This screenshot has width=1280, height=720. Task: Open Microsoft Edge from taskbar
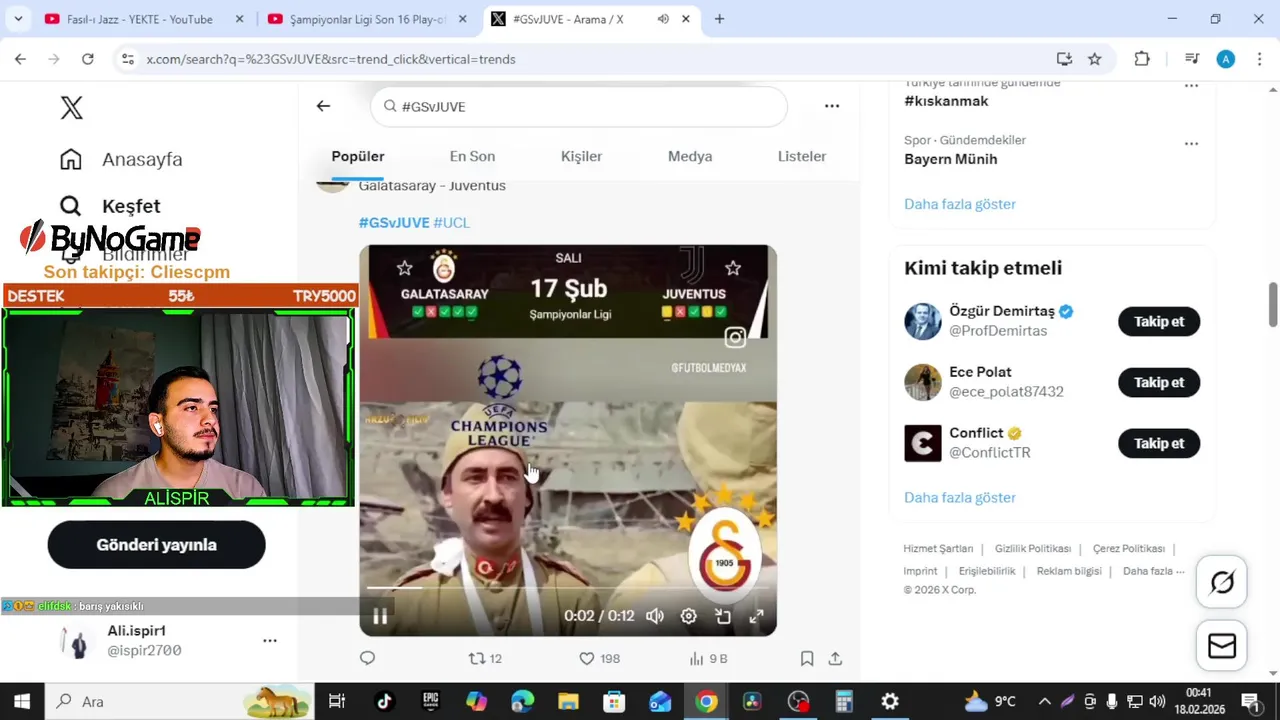click(x=522, y=701)
